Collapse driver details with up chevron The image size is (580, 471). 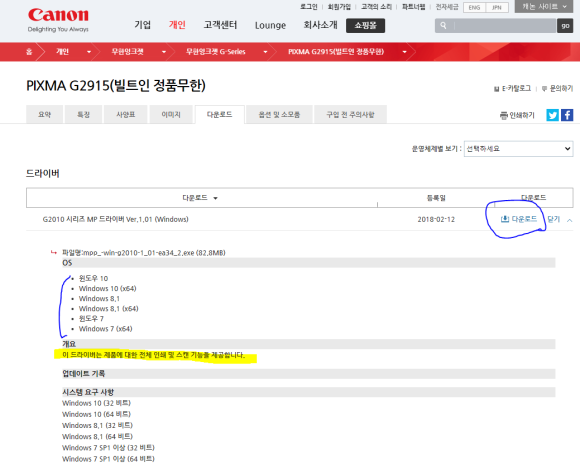coord(570,220)
